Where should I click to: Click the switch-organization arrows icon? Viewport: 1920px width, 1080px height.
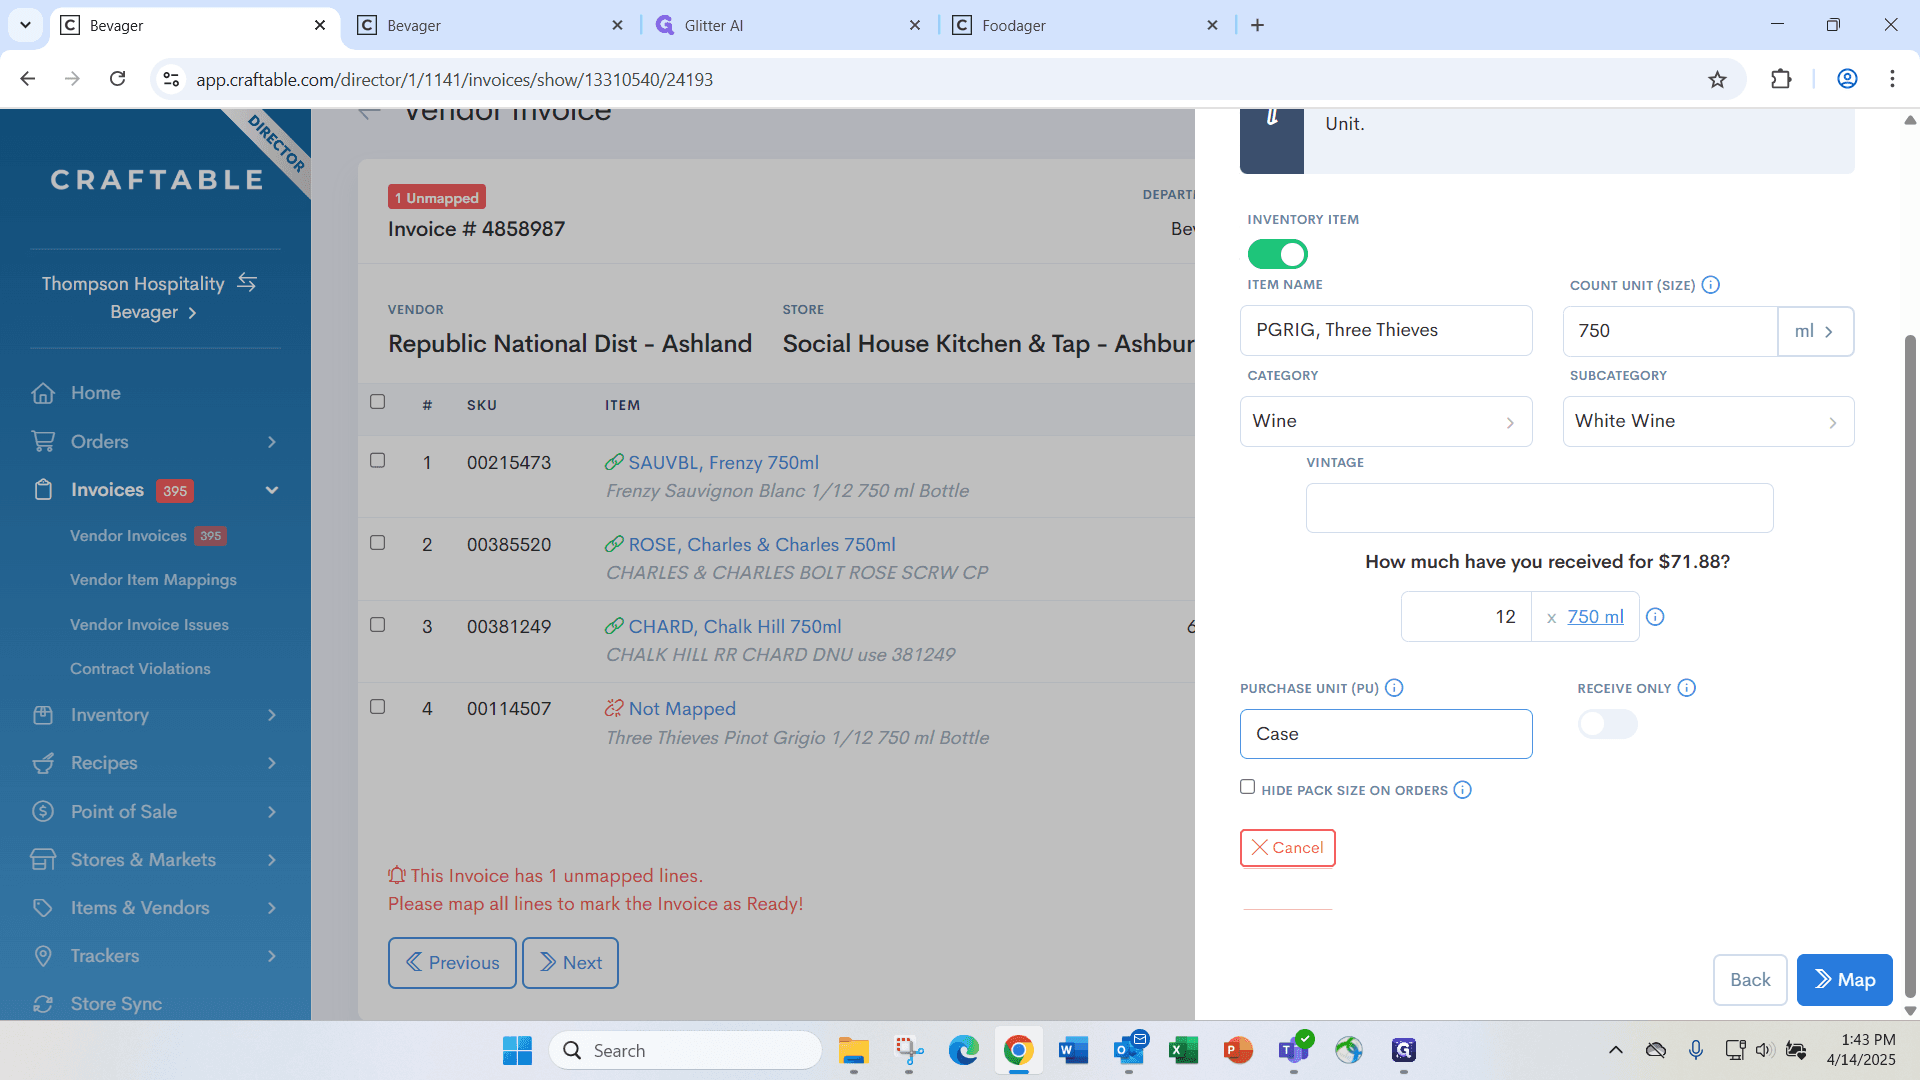point(247,283)
